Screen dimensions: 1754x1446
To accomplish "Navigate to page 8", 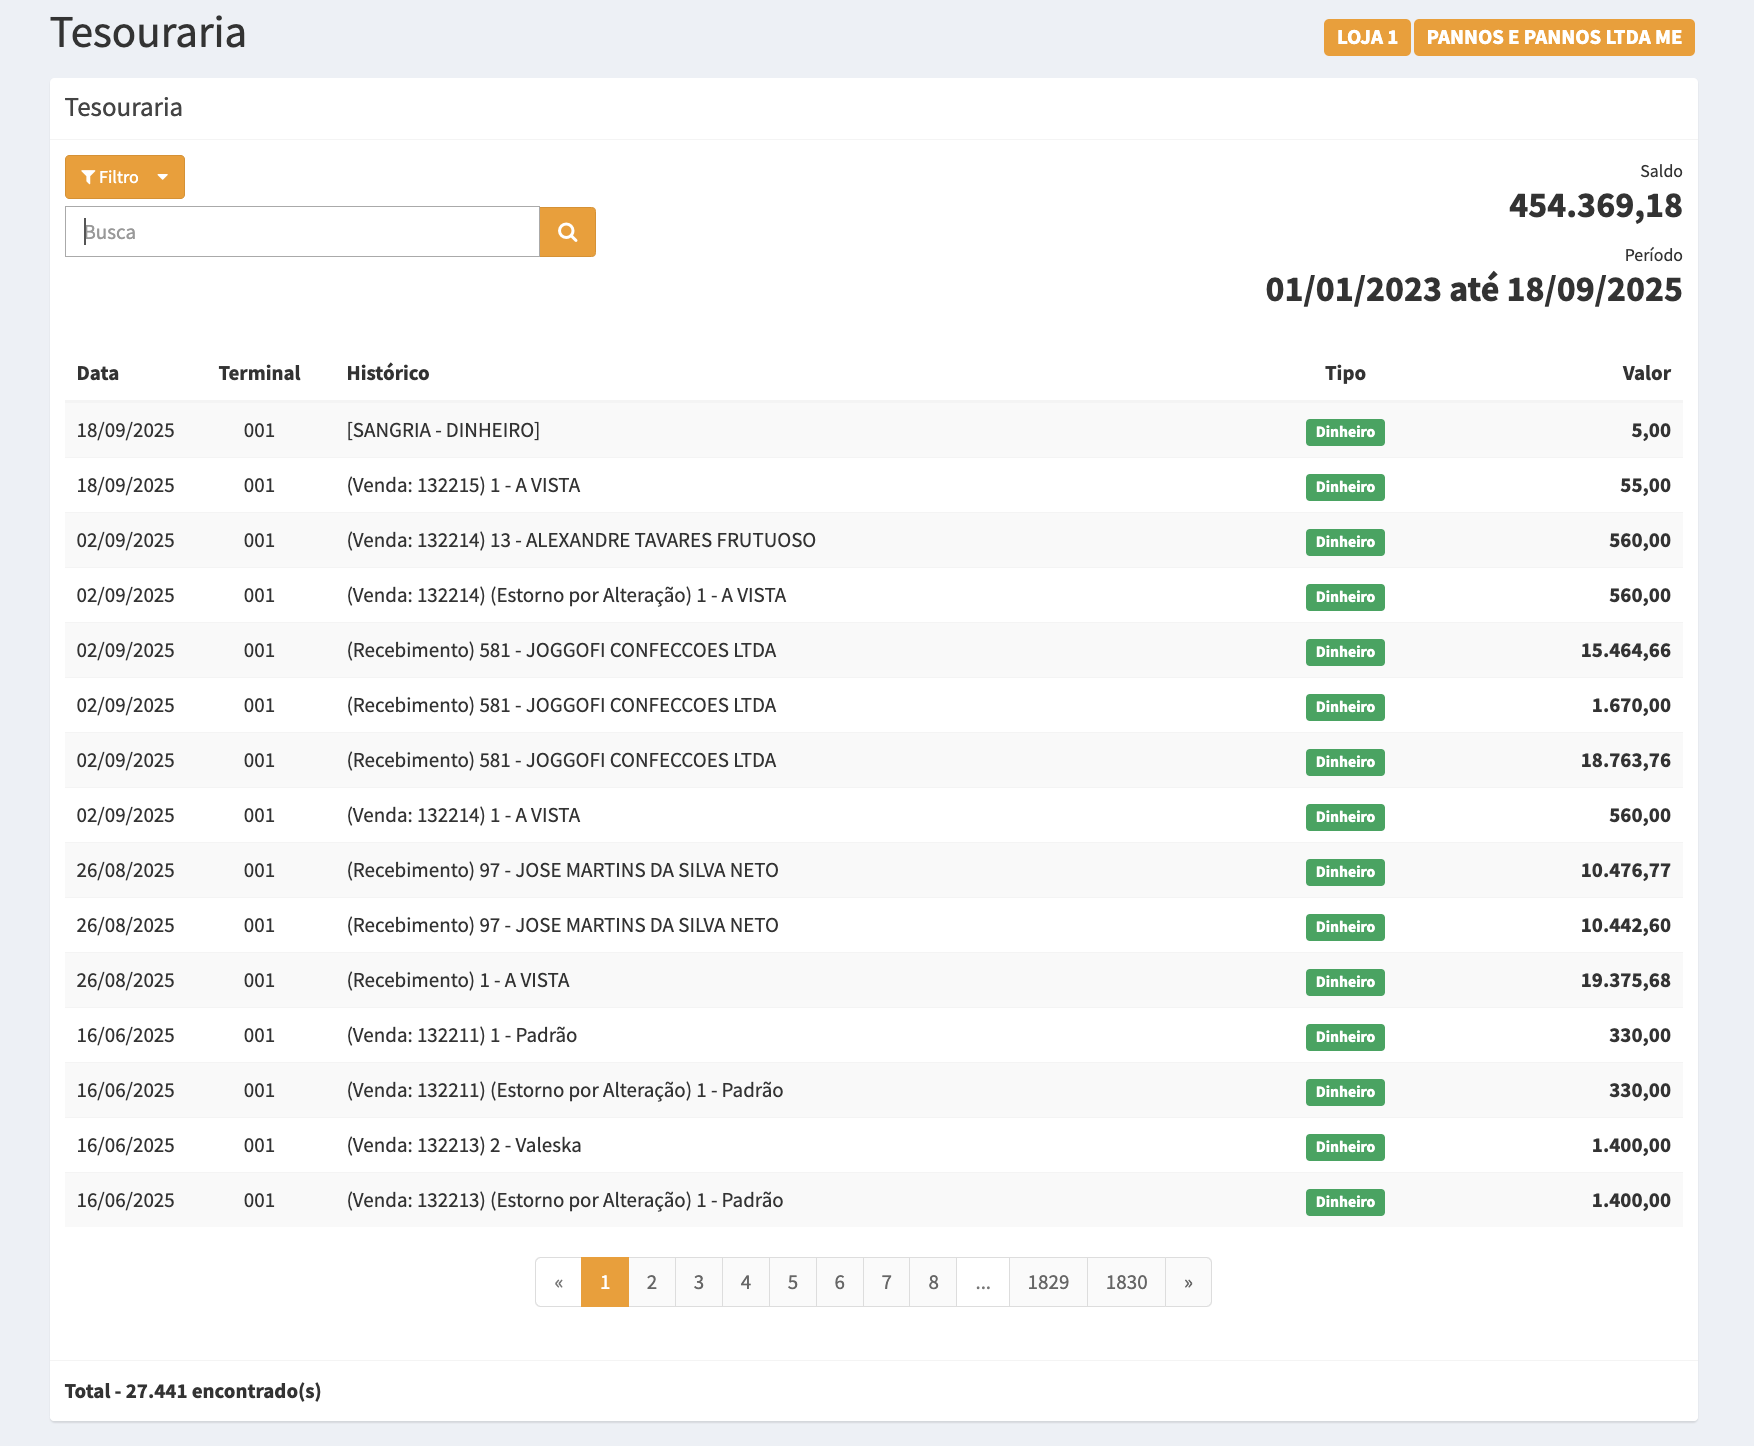I will tap(933, 1282).
